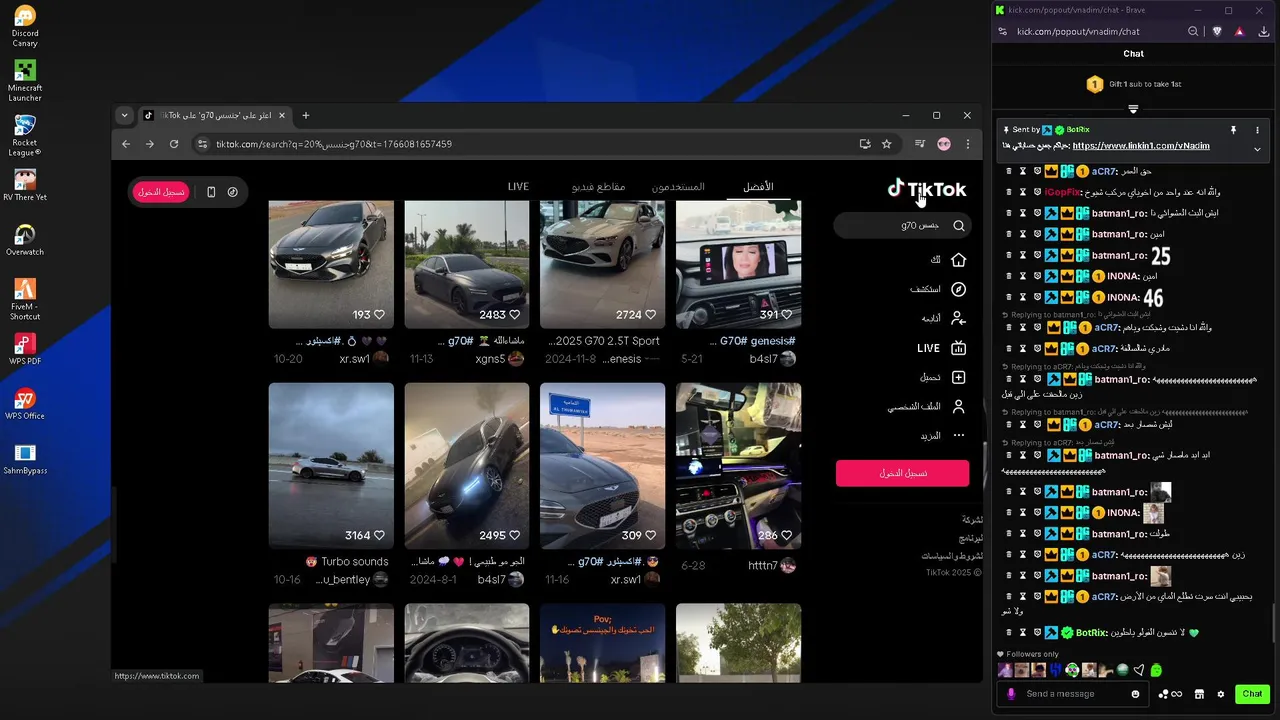Click the green Chat send button
1280x720 pixels.
[x=1252, y=694]
